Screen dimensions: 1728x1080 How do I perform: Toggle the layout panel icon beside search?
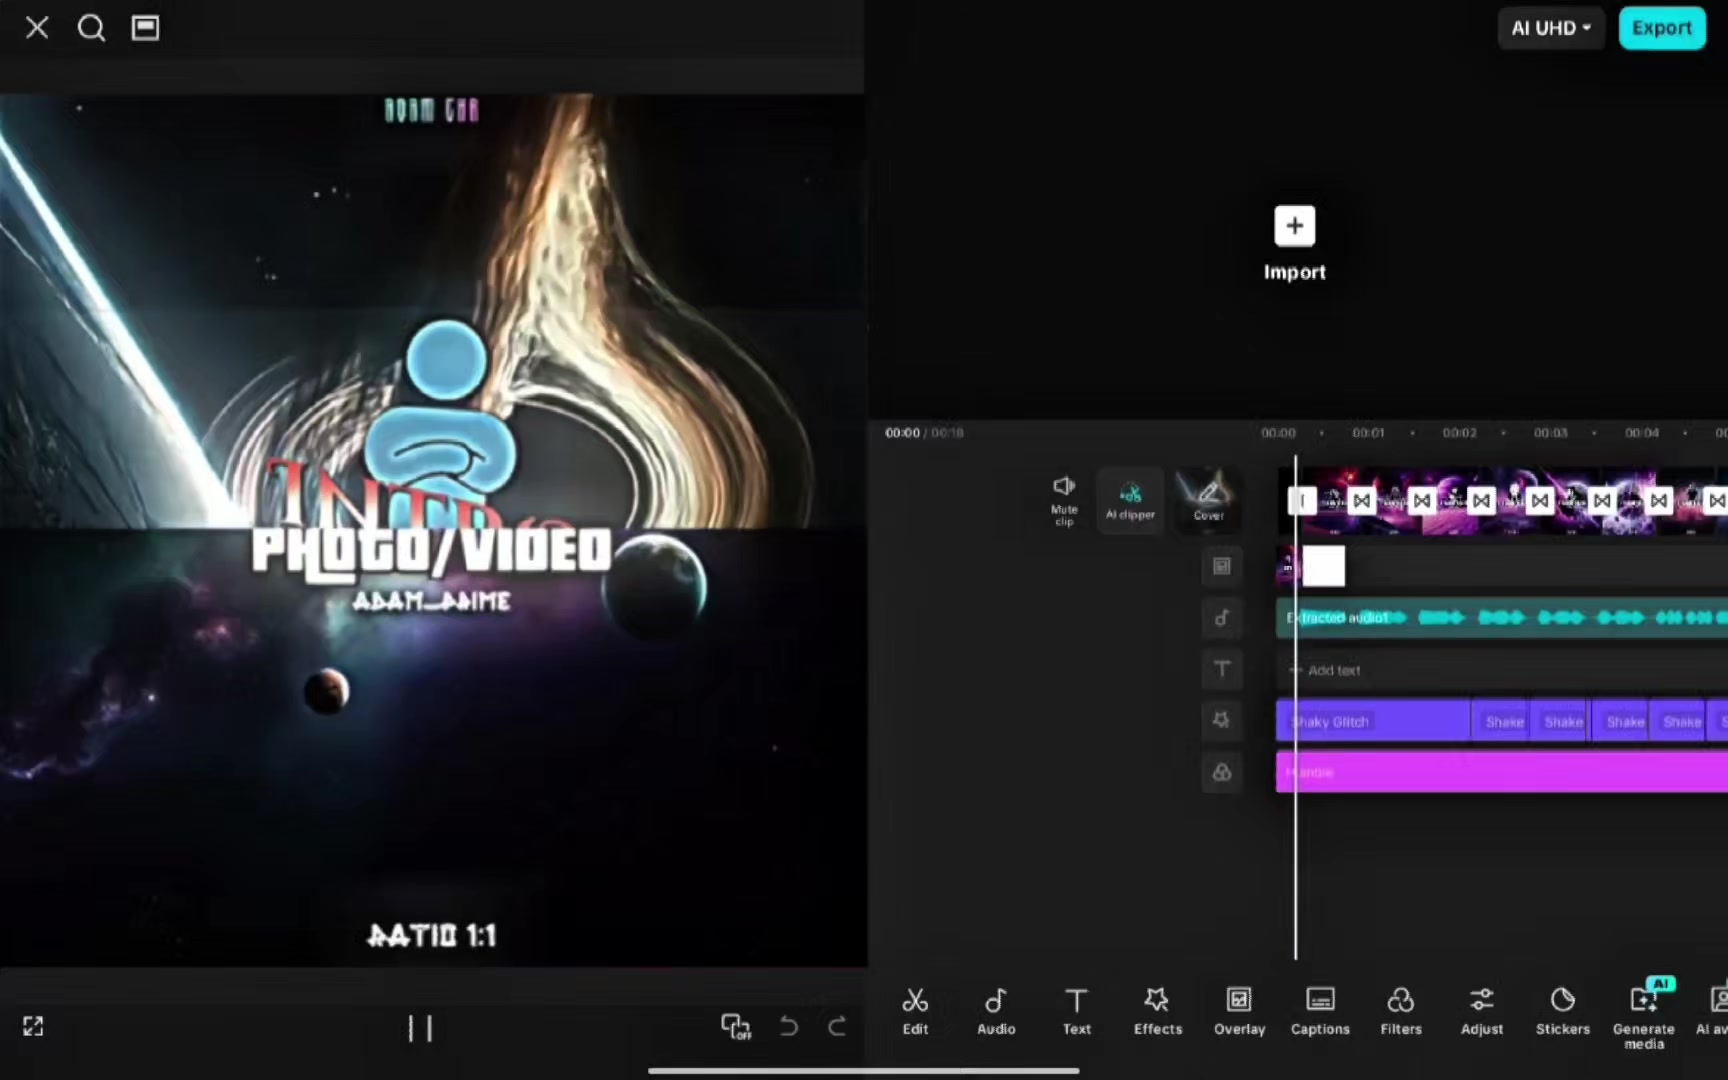[145, 28]
